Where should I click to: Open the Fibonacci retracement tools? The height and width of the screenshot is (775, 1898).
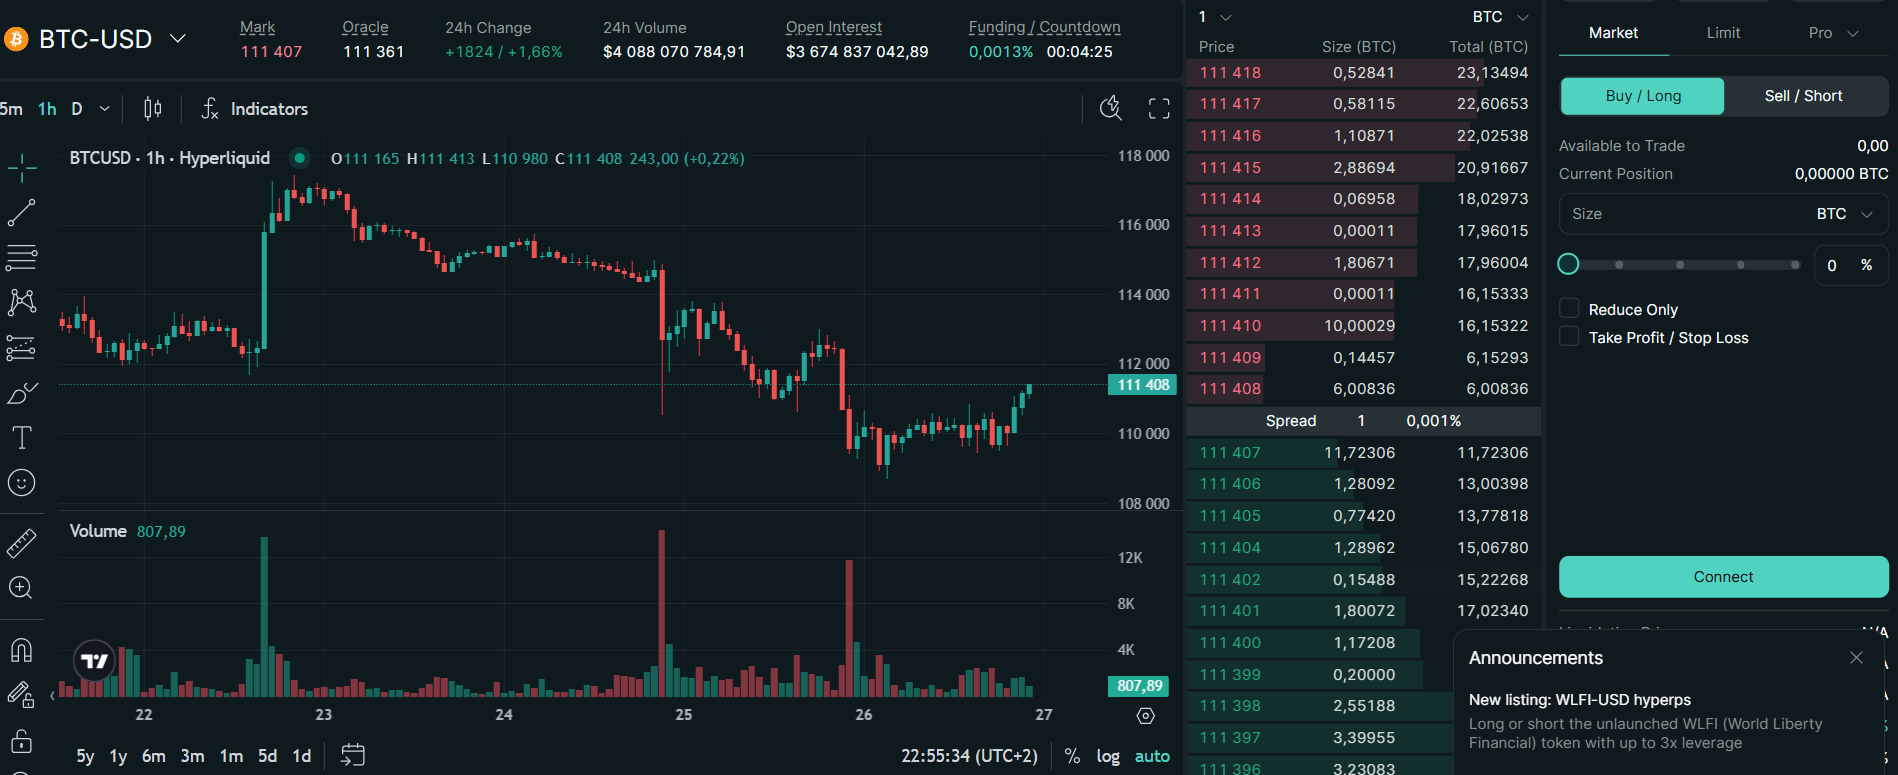click(x=21, y=257)
